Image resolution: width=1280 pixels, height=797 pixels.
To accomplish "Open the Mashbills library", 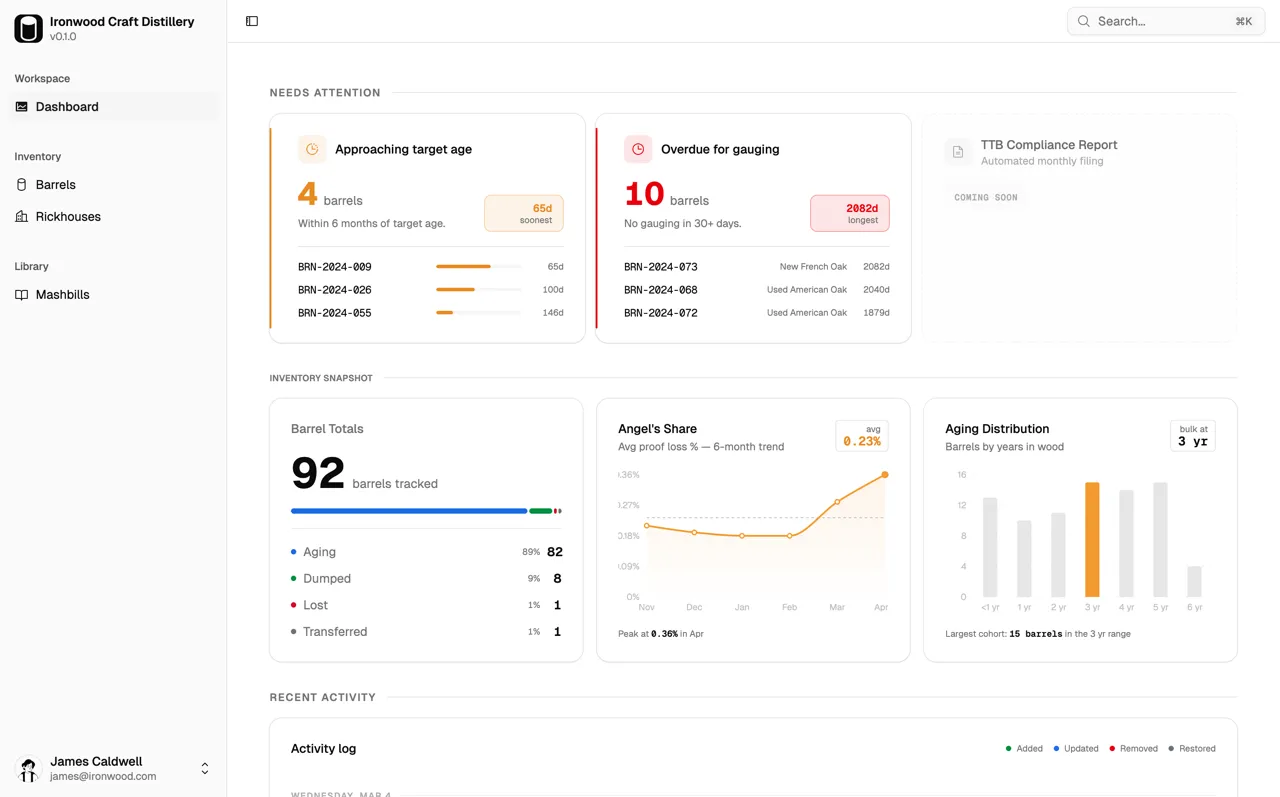I will (63, 294).
